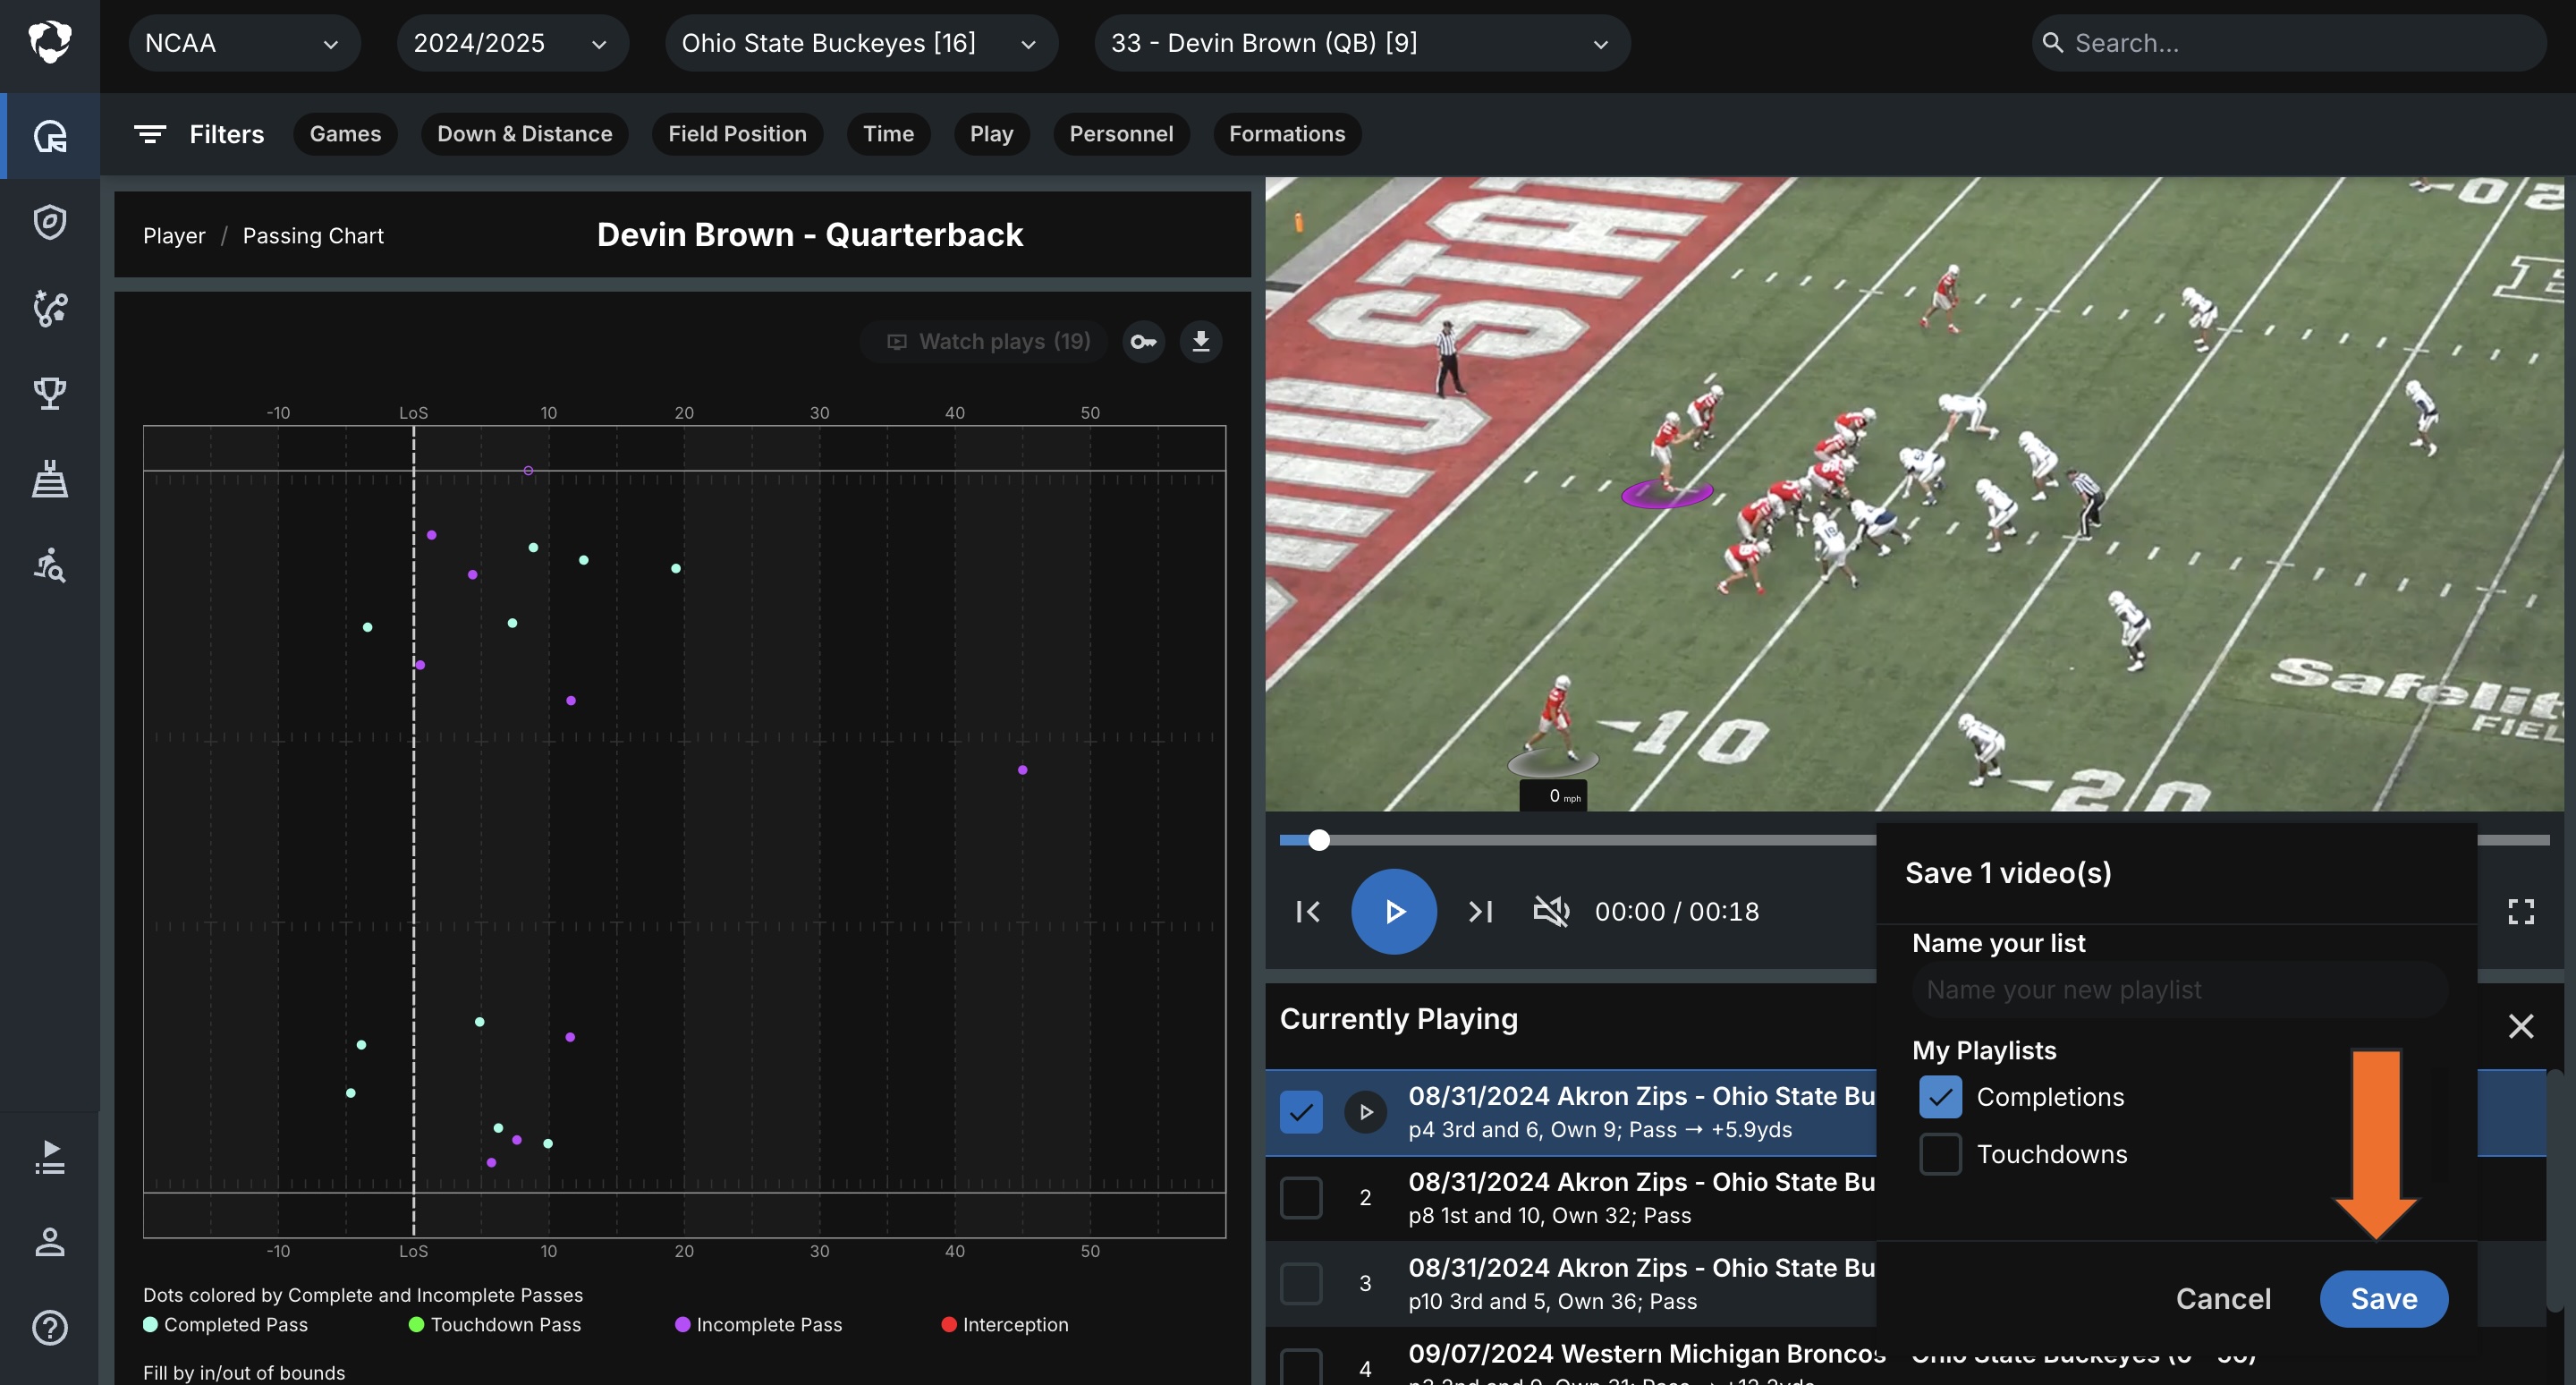Click the video progress slider handle
Image resolution: width=2576 pixels, height=1385 pixels.
[1319, 840]
